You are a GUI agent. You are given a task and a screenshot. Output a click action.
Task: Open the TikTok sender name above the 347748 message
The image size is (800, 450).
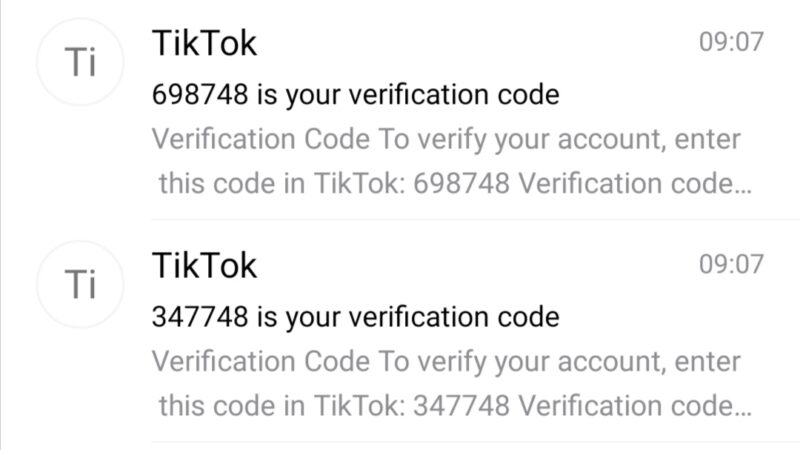204,265
